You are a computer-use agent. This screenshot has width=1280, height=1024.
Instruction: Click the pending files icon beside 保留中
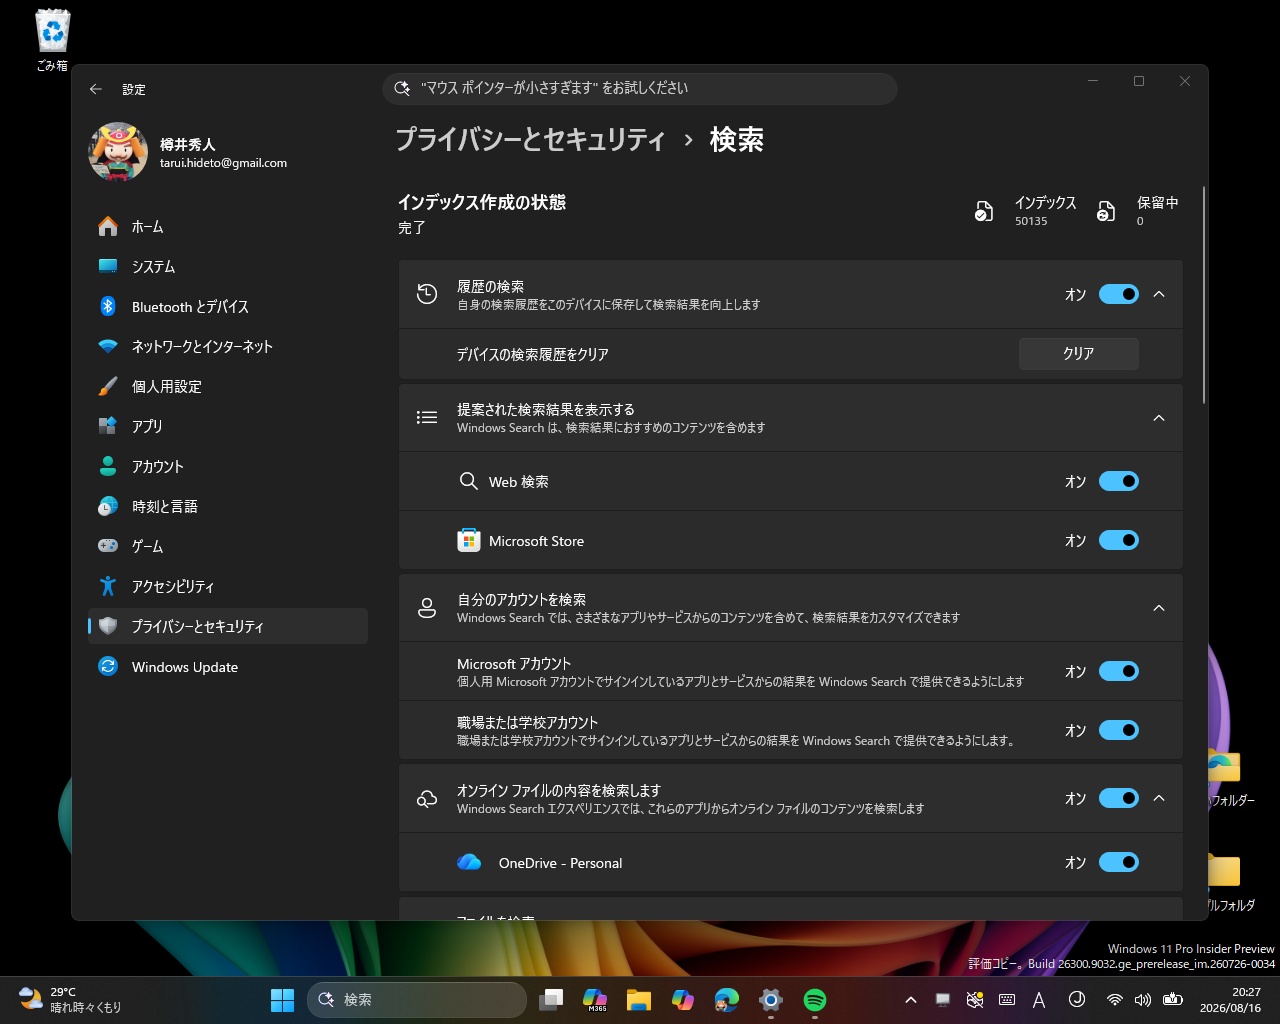1106,211
